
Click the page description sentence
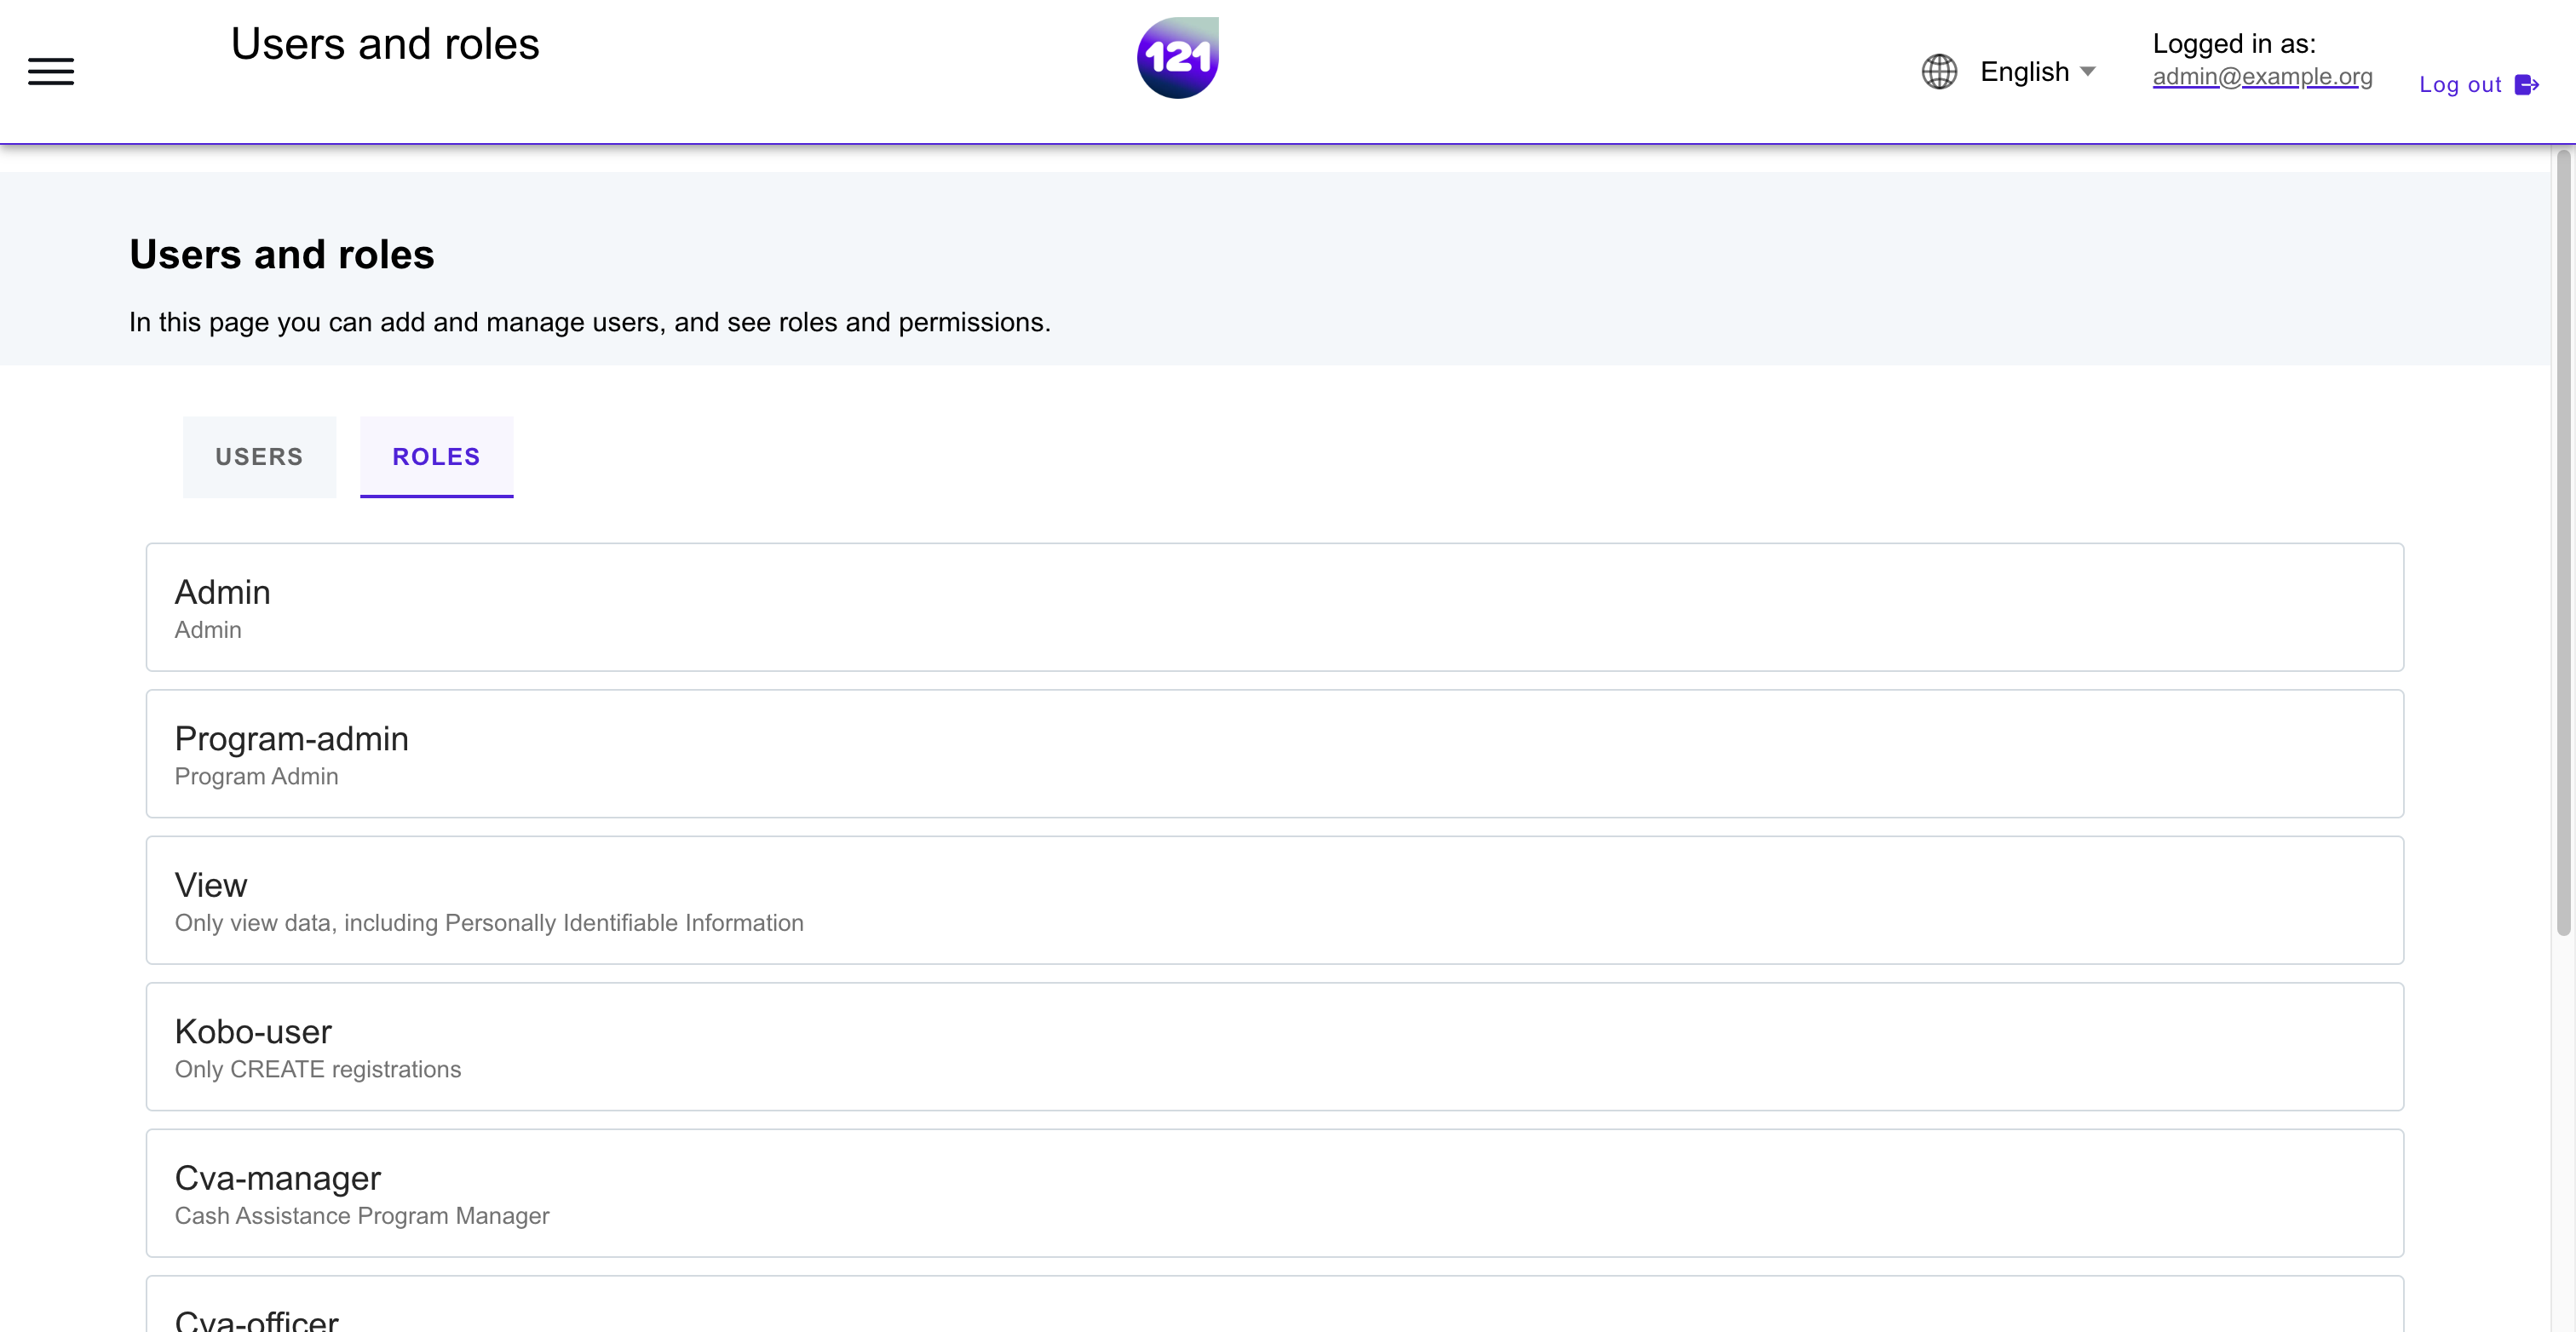point(590,322)
